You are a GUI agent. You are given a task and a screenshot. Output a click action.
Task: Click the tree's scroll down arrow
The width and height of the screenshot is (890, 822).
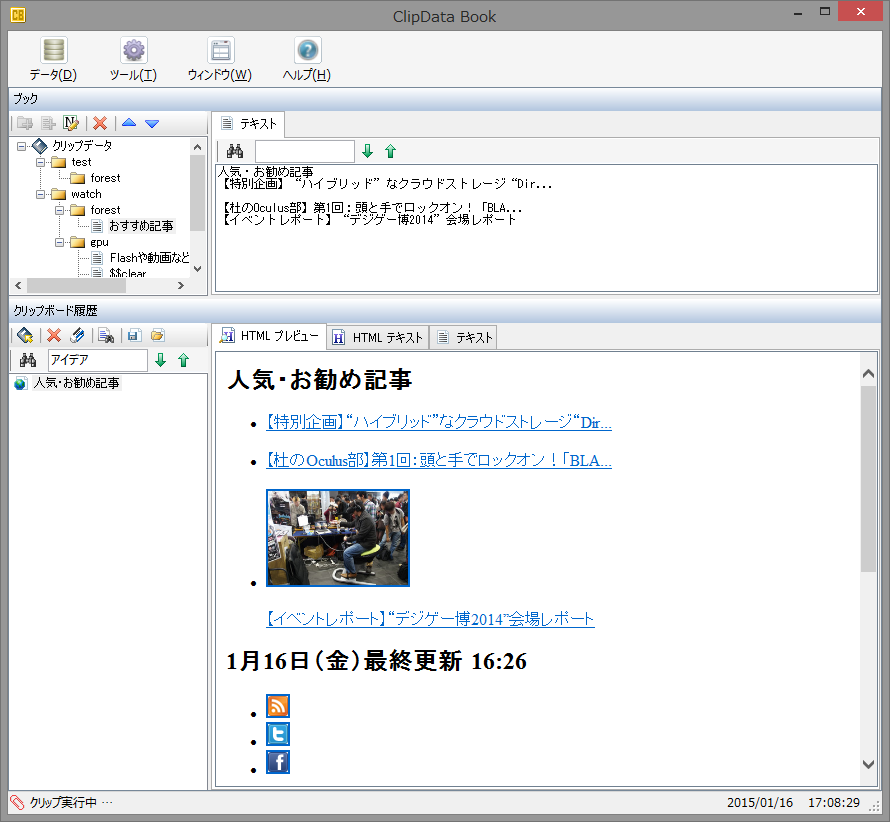pos(198,269)
